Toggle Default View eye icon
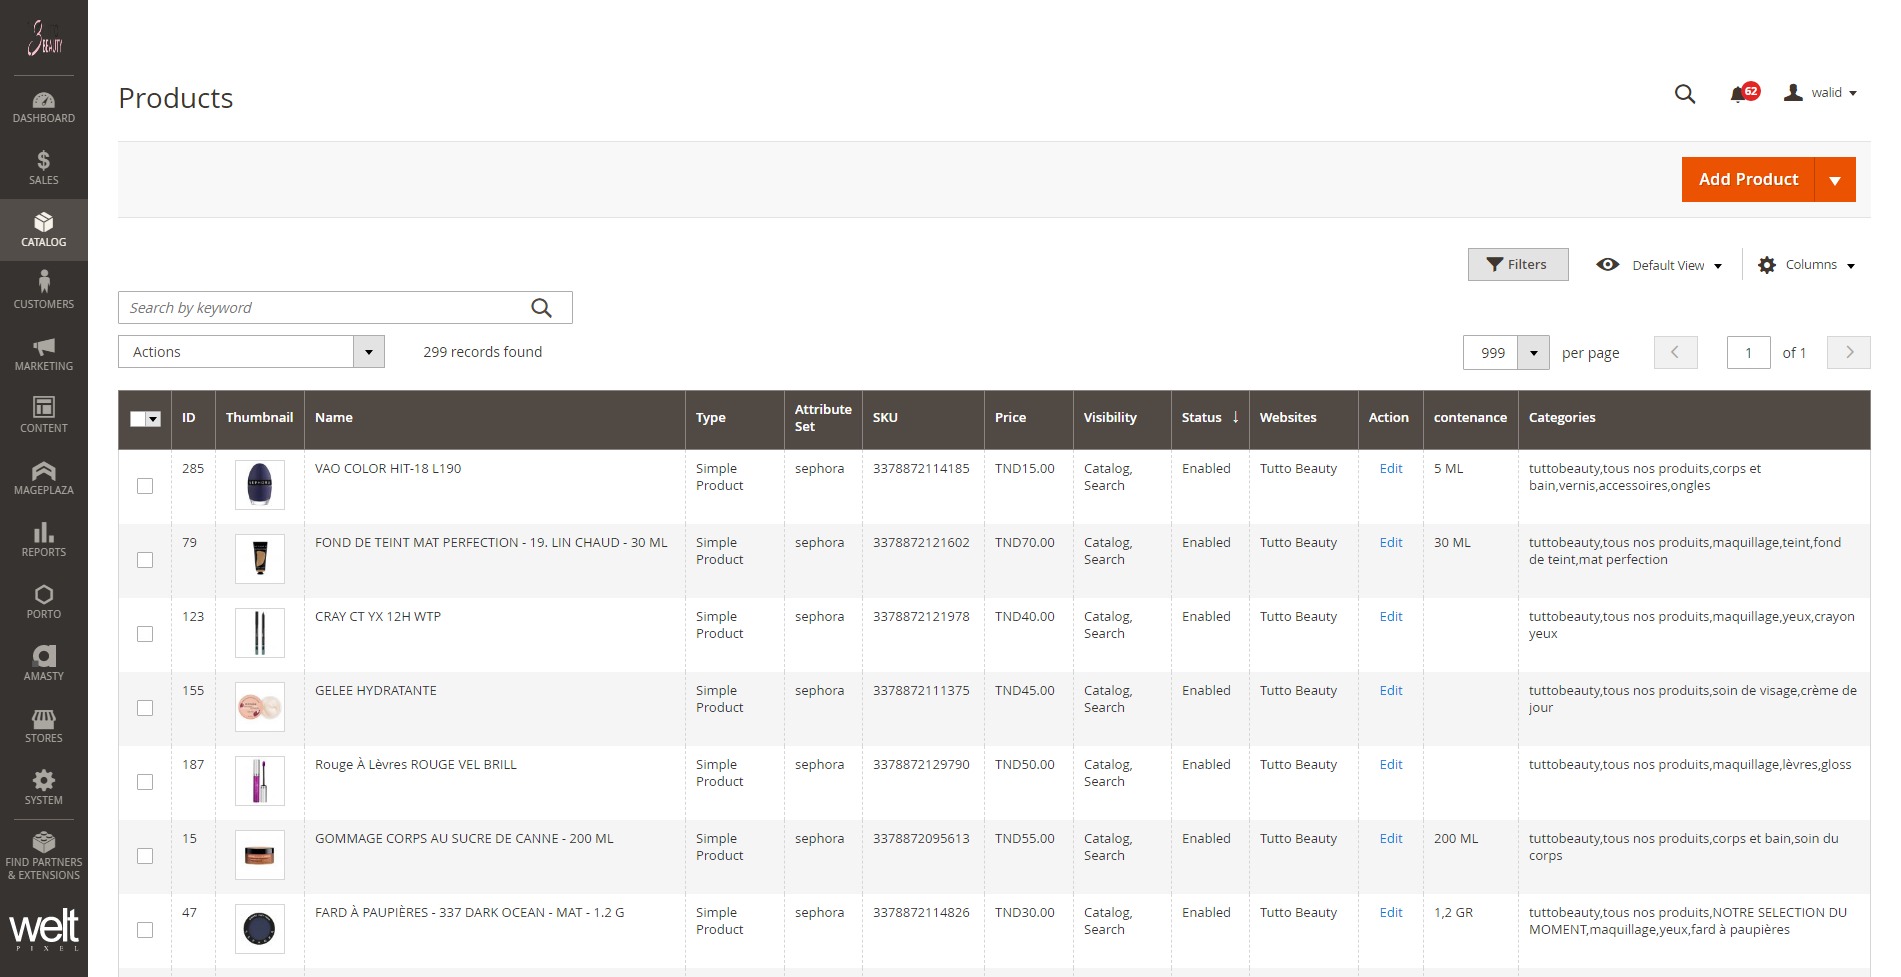 [1608, 265]
